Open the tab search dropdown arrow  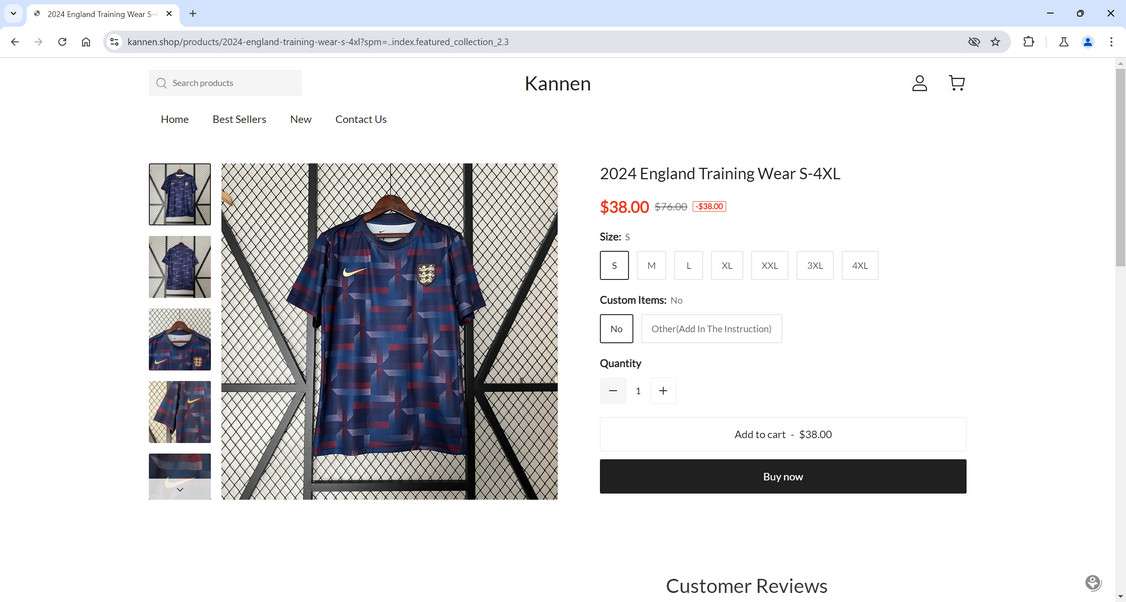13,14
